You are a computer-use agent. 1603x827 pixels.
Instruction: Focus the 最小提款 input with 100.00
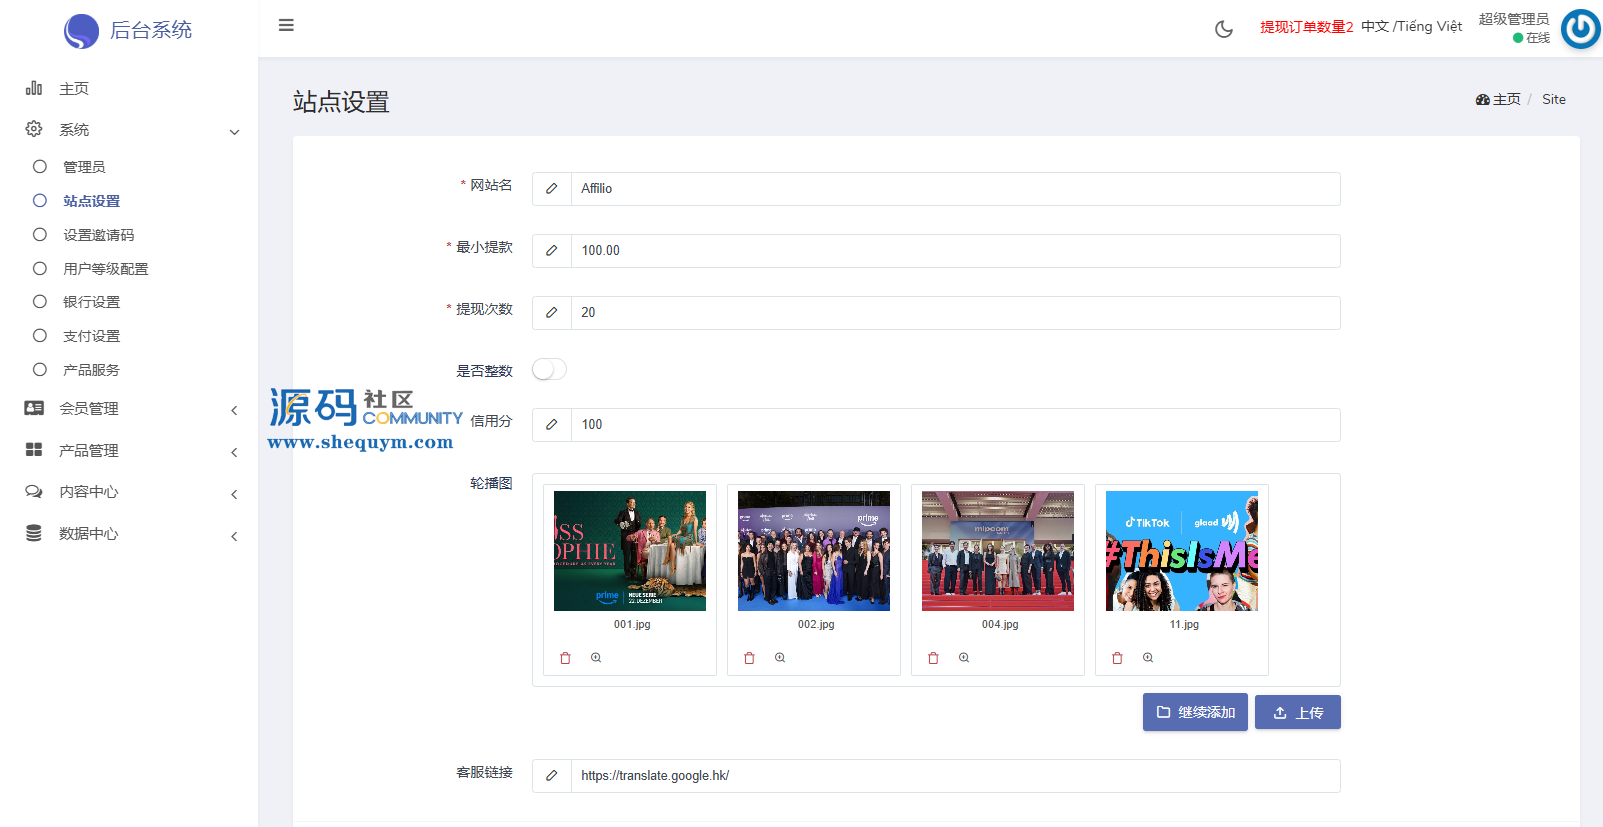(955, 250)
